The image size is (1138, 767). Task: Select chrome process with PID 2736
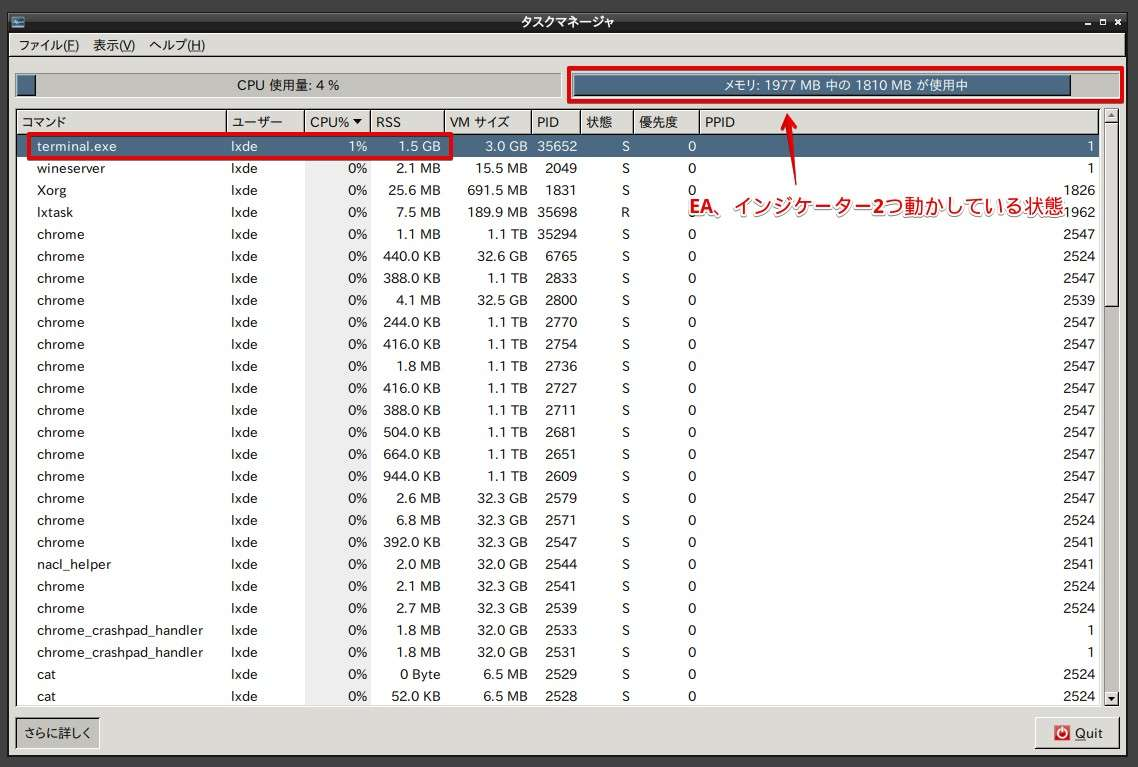(x=557, y=366)
